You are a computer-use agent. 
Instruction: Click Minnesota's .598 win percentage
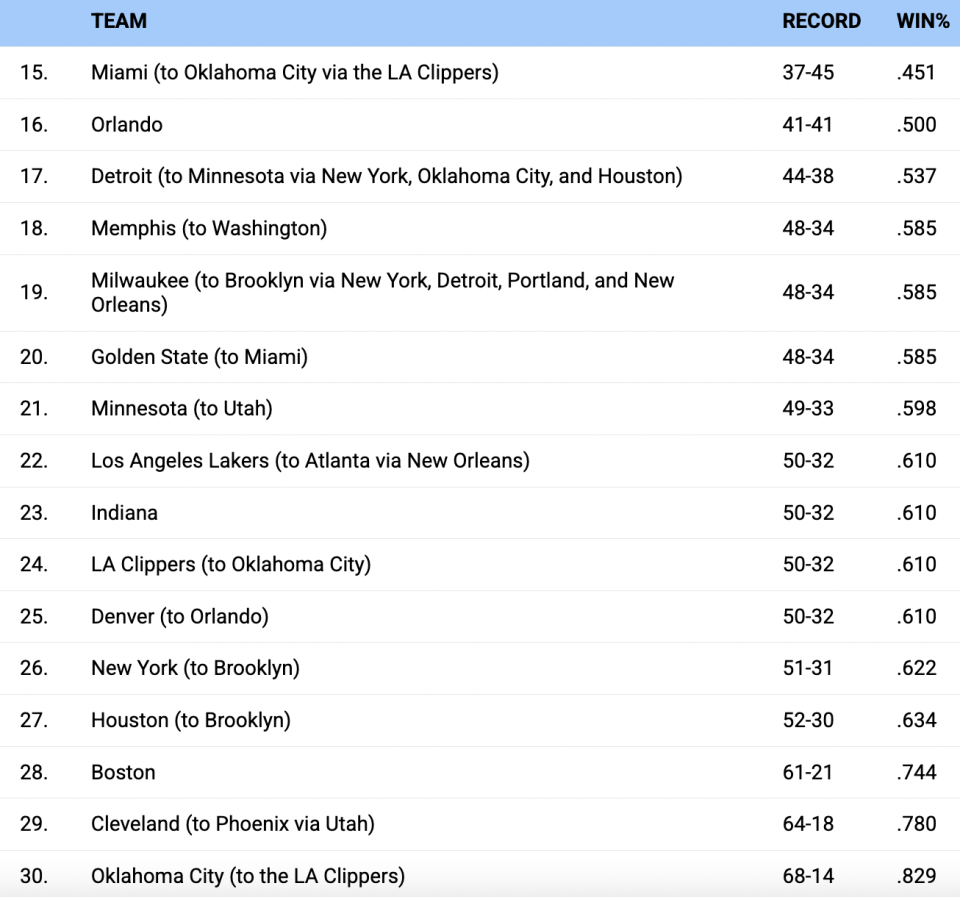917,408
